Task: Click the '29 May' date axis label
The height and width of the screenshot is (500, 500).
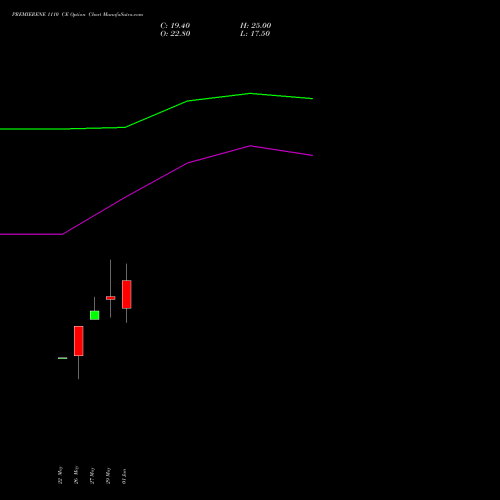Action: (108, 476)
